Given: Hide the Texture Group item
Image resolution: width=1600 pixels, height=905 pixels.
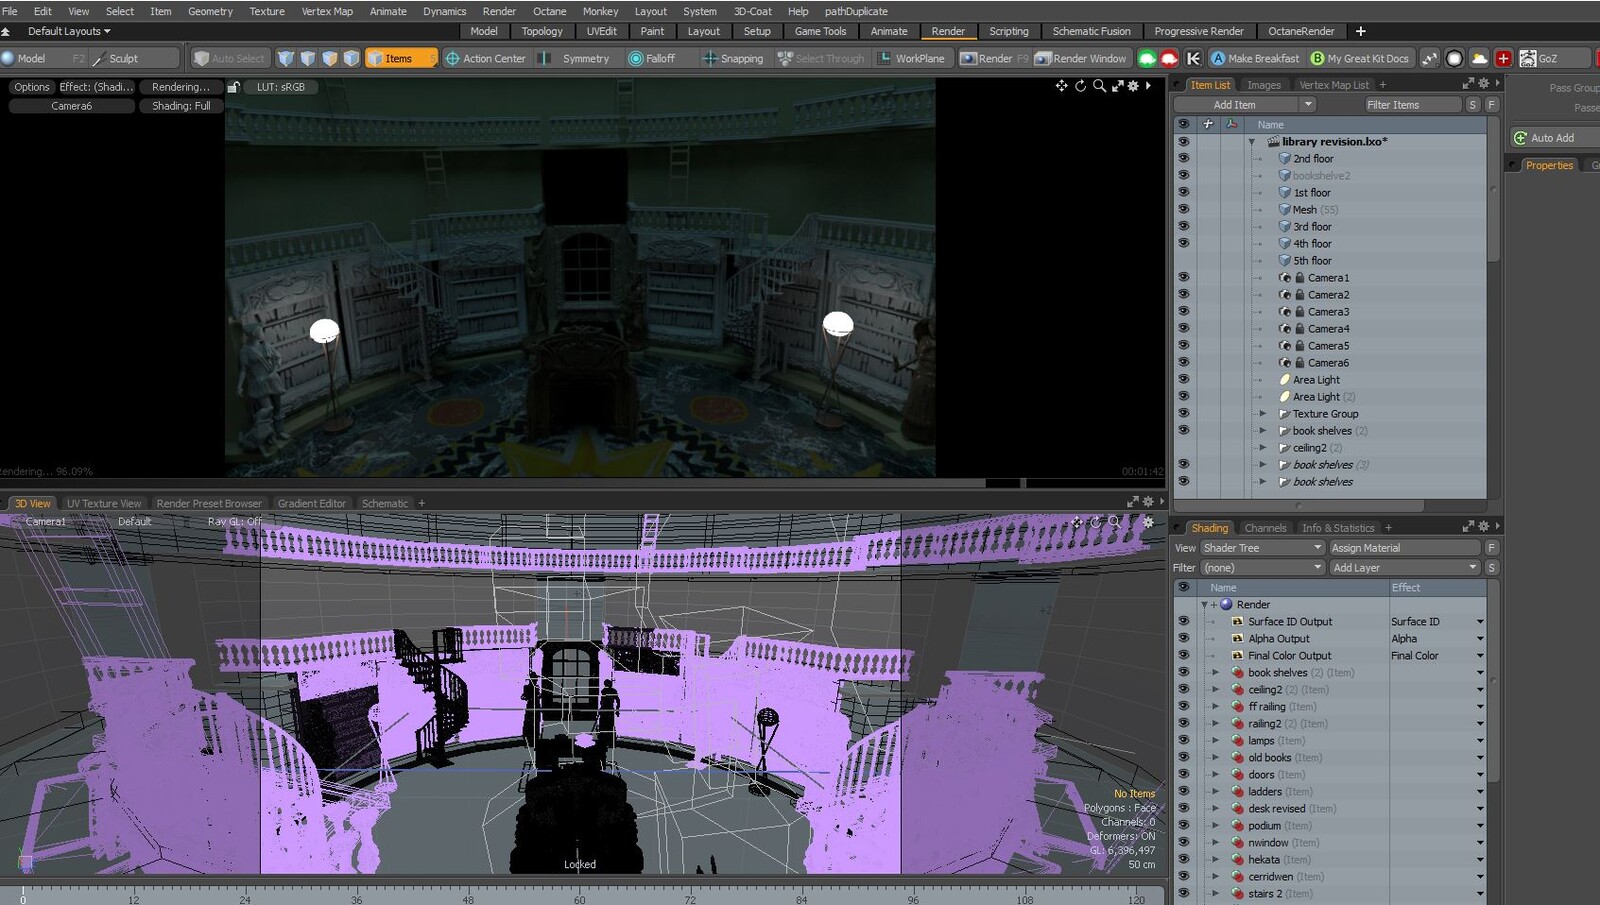Looking at the screenshot, I should pyautogui.click(x=1184, y=413).
